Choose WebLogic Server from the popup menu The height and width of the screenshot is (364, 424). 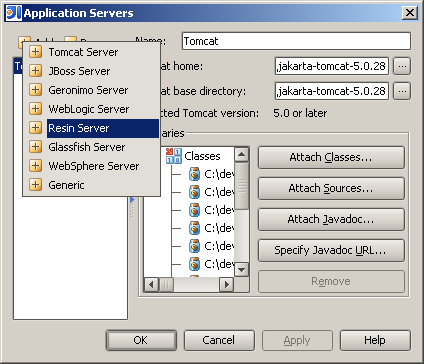coord(92,109)
